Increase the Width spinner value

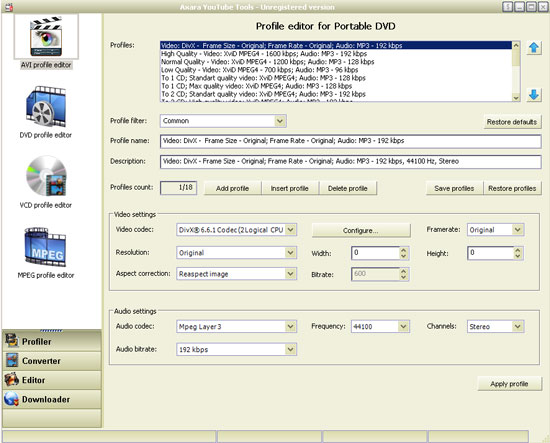(x=404, y=250)
